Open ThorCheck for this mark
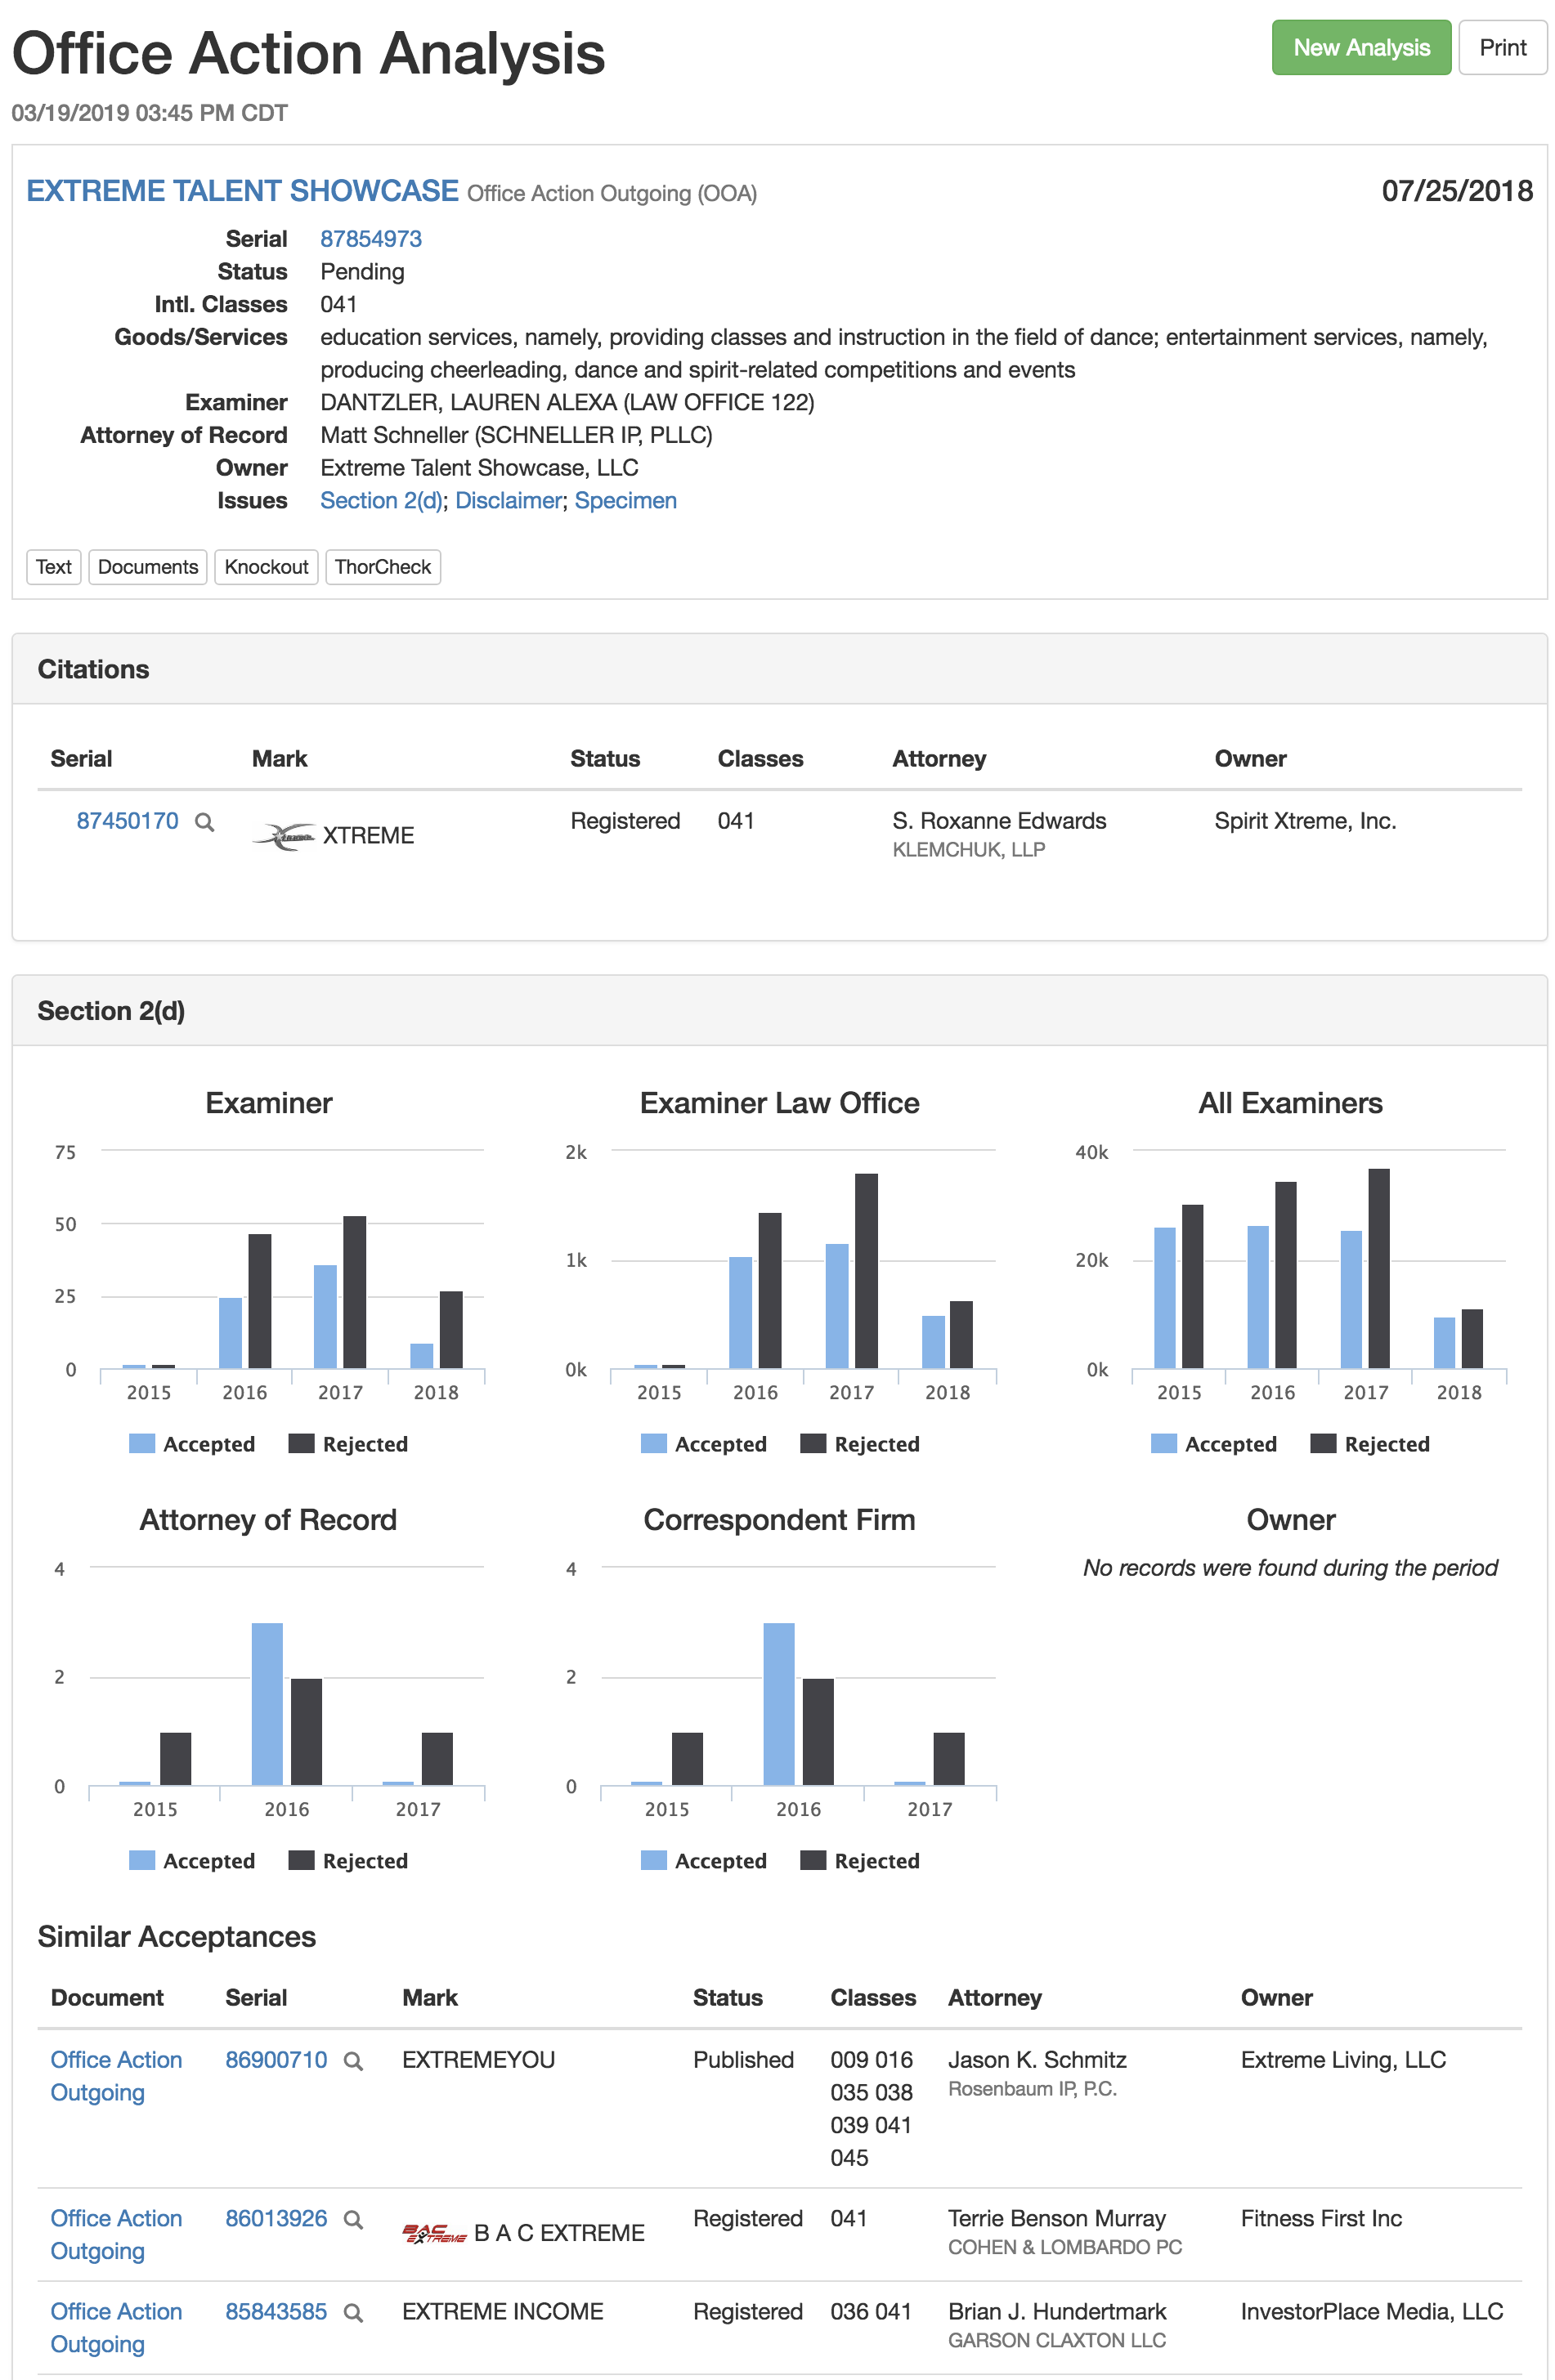The image size is (1555, 2380). tap(382, 567)
